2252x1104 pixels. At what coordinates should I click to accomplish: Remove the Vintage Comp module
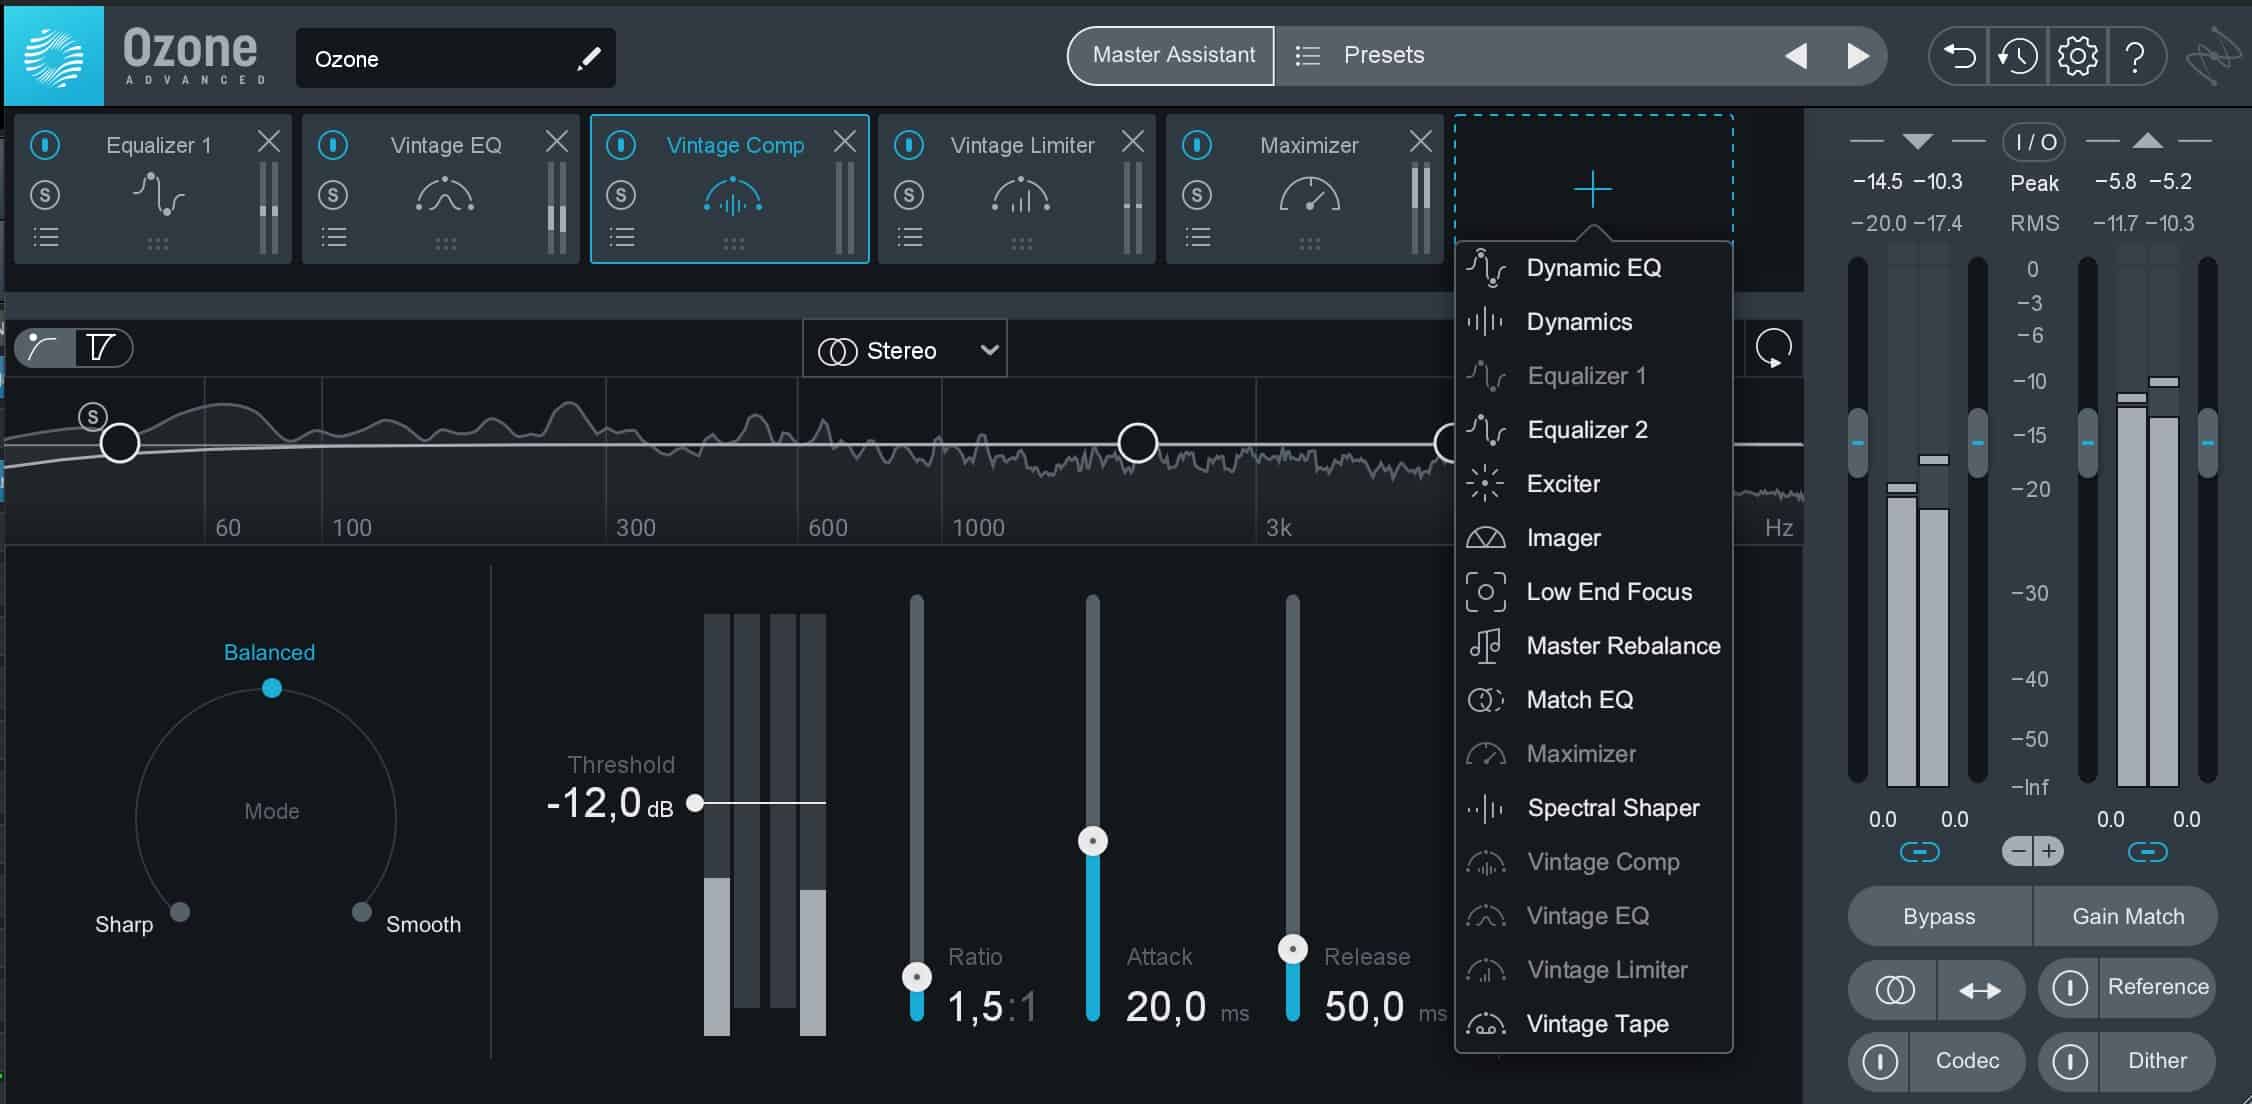(x=844, y=142)
